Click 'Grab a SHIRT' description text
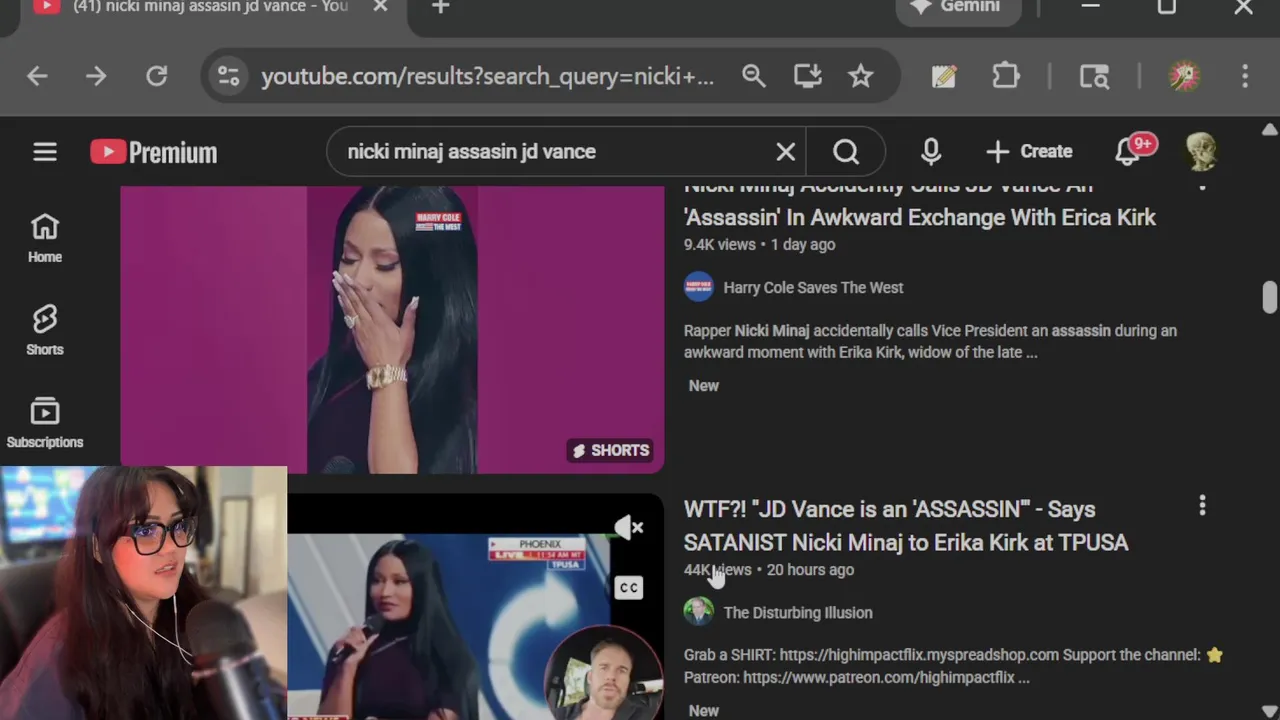The width and height of the screenshot is (1280, 720). 953,666
